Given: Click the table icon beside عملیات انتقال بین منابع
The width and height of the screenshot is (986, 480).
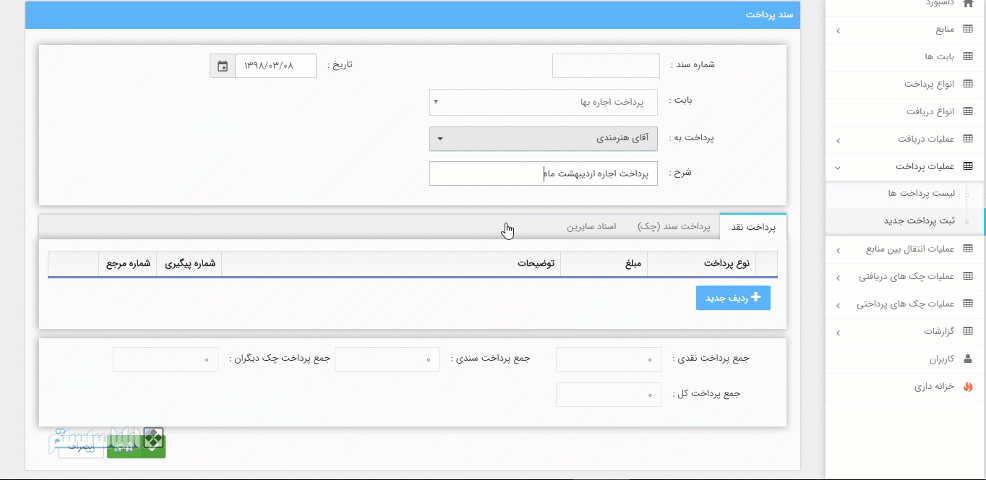Looking at the screenshot, I should point(968,249).
